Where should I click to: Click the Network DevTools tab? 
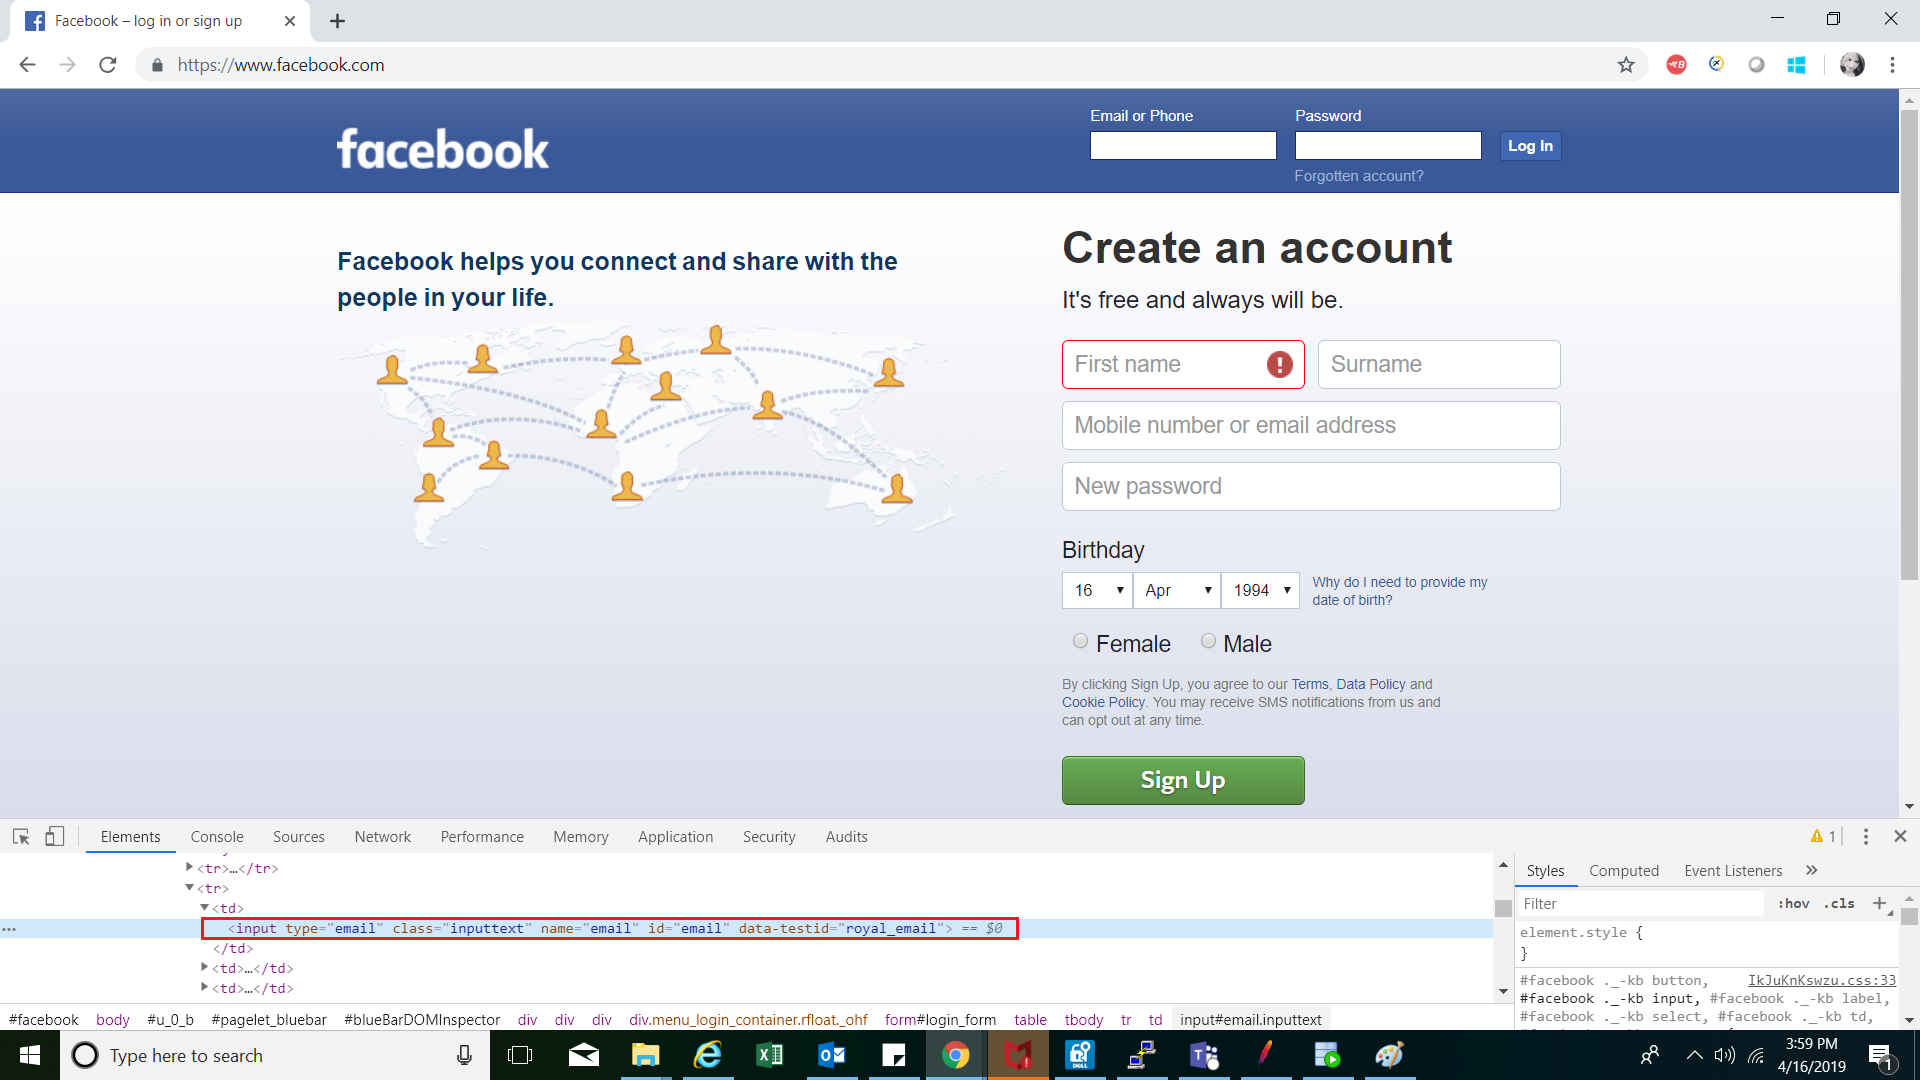point(382,836)
